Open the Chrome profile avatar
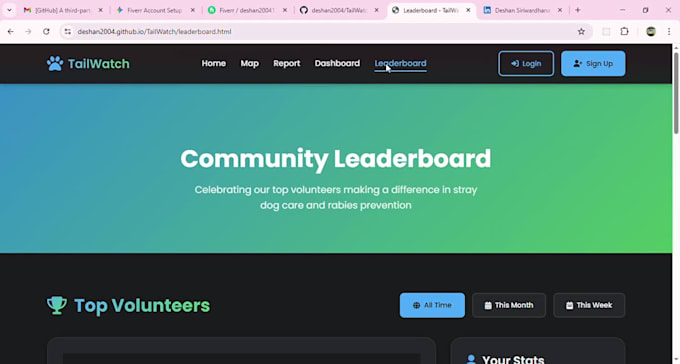680x364 pixels. 651,31
